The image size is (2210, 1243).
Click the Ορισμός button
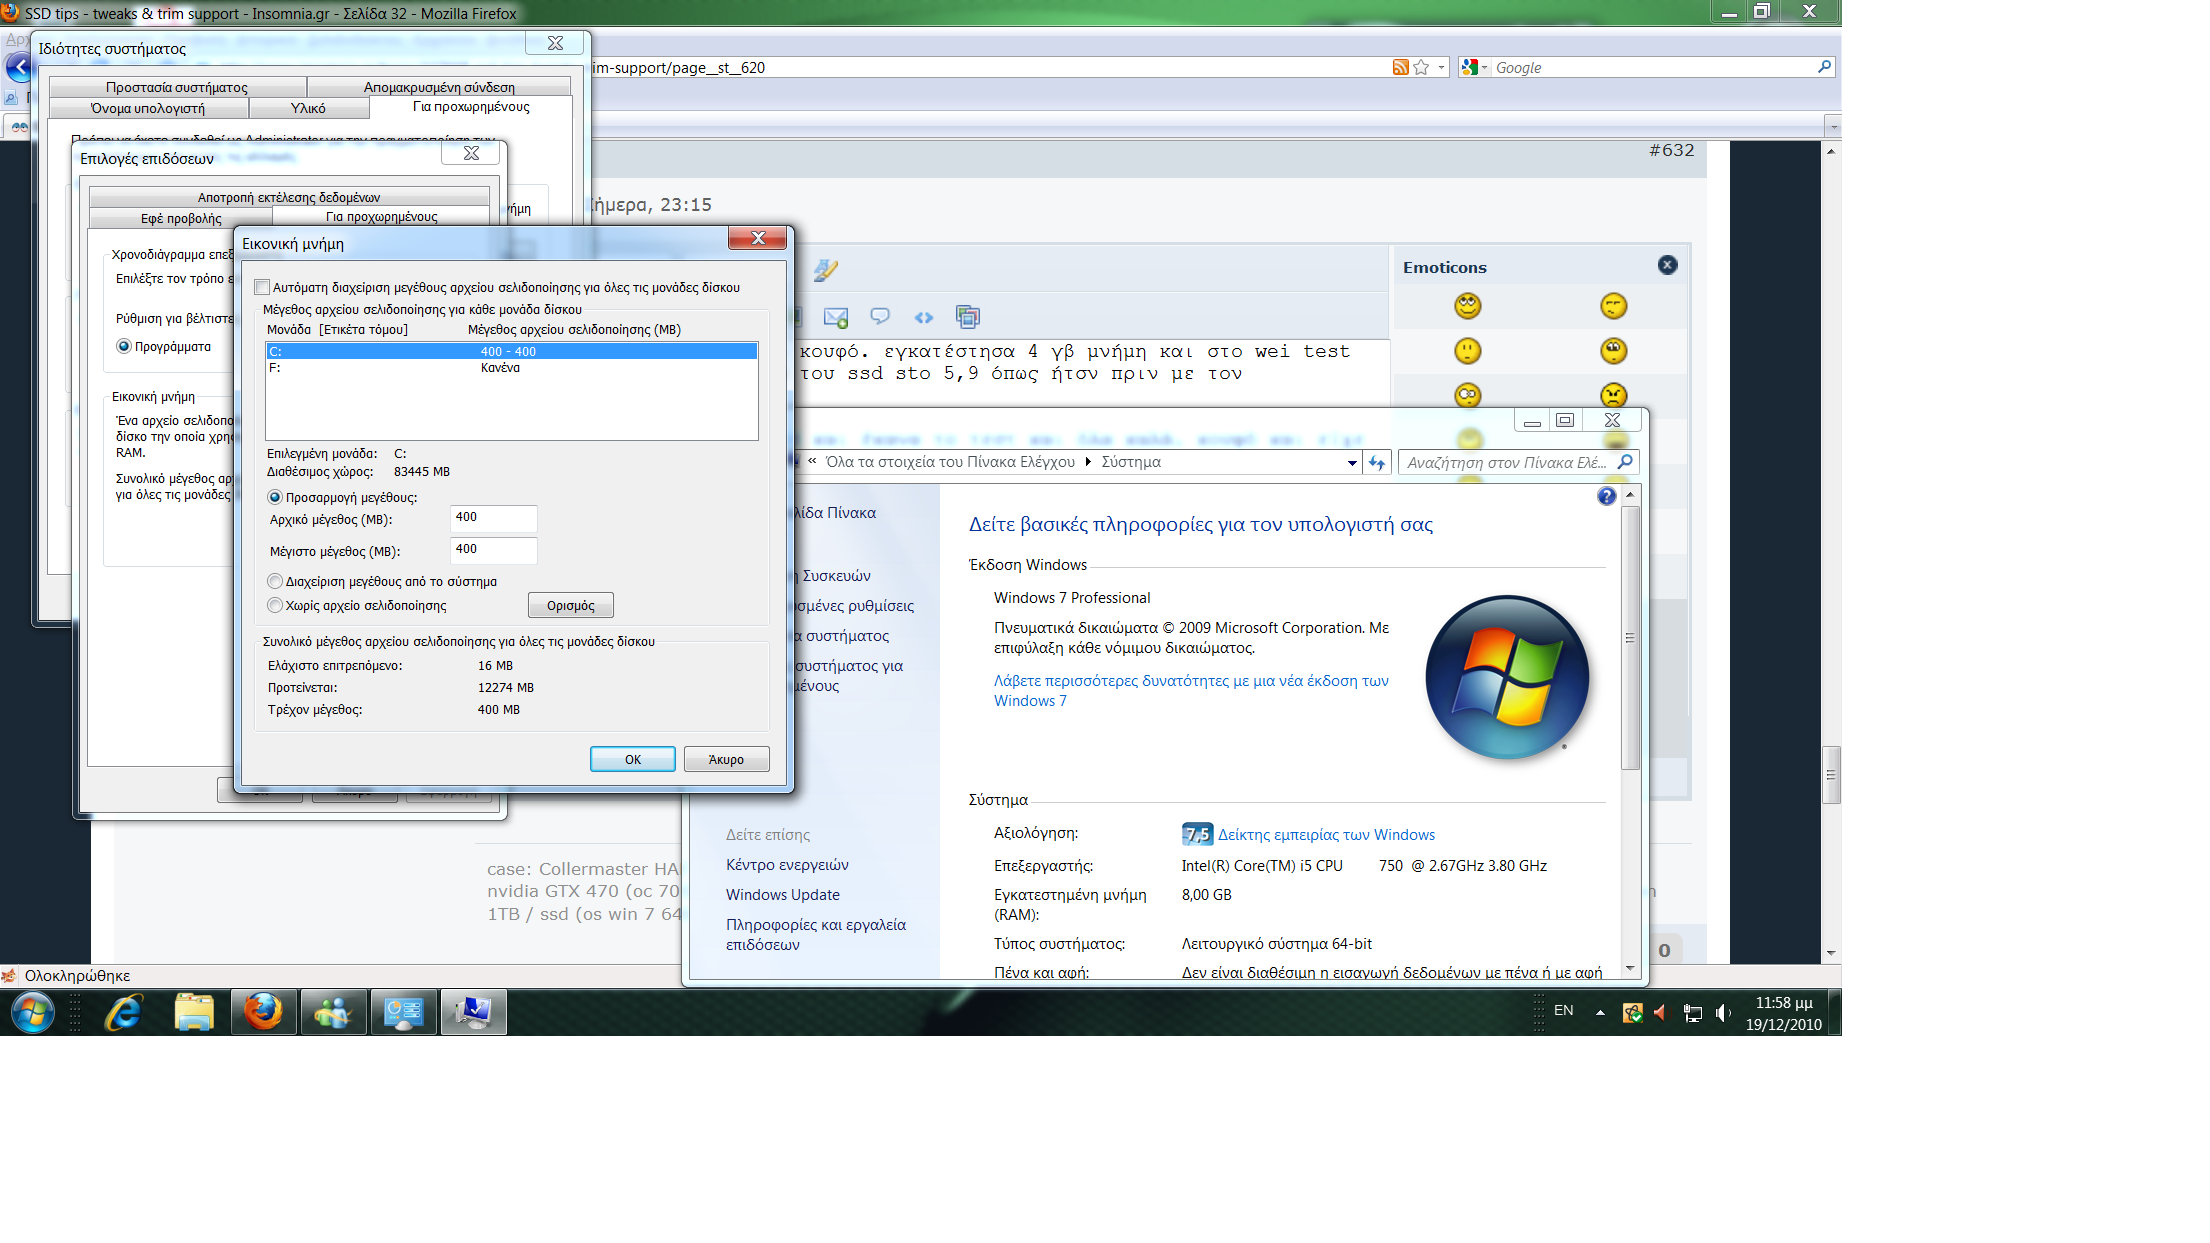[x=570, y=605]
